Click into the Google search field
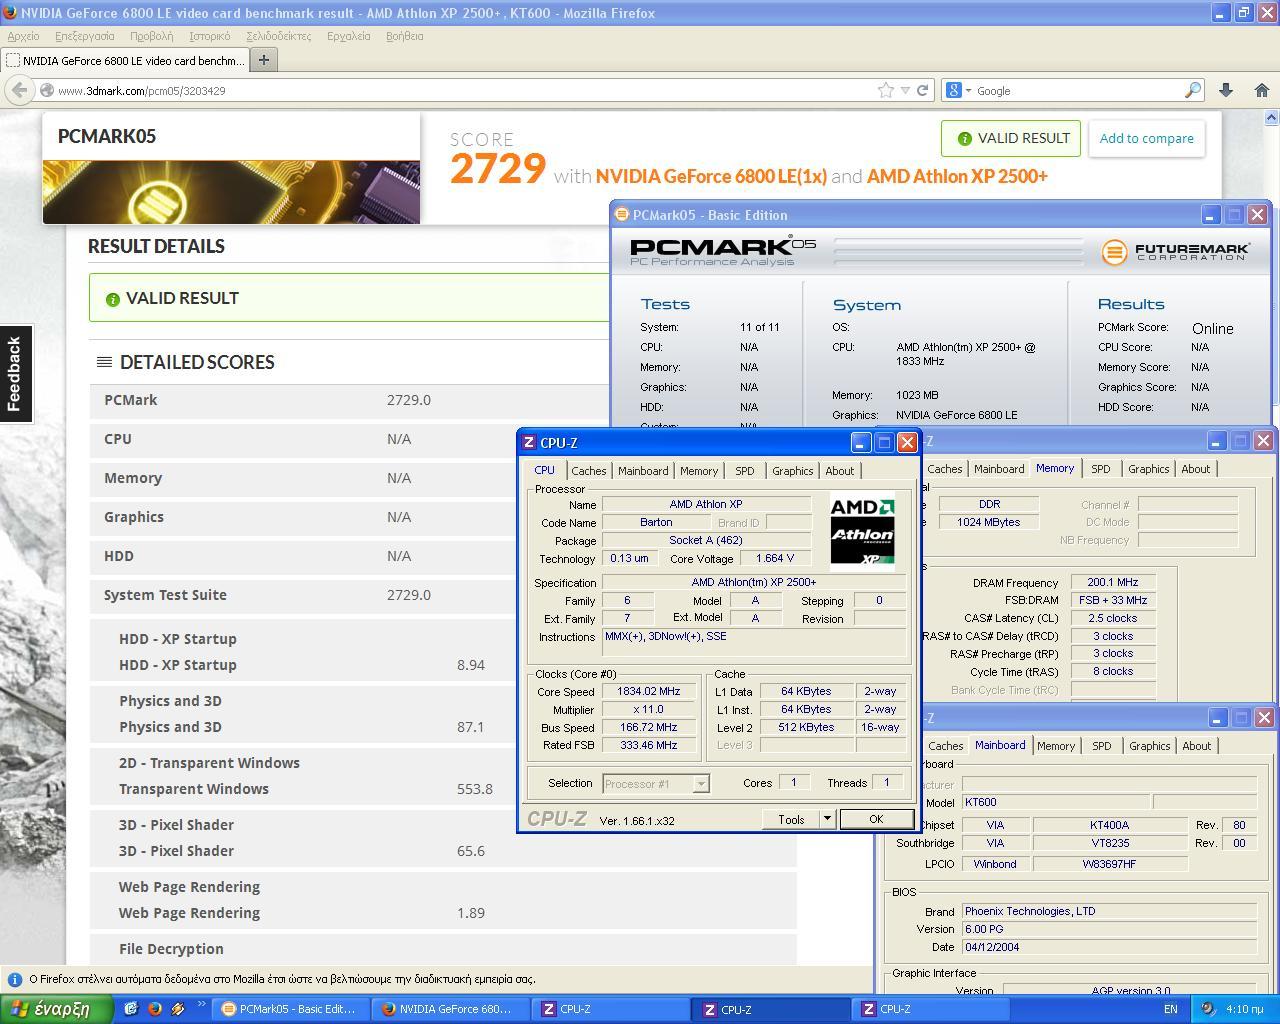 [1078, 90]
